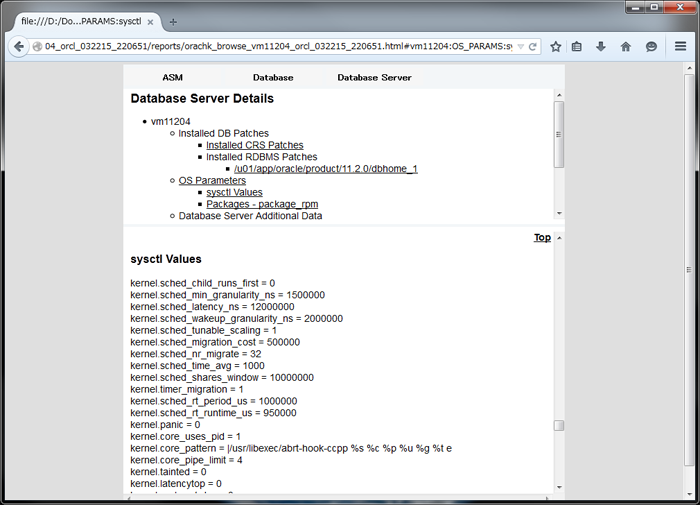This screenshot has height=505, width=700.
Task: Minimize the browser window
Action: coord(635,7)
